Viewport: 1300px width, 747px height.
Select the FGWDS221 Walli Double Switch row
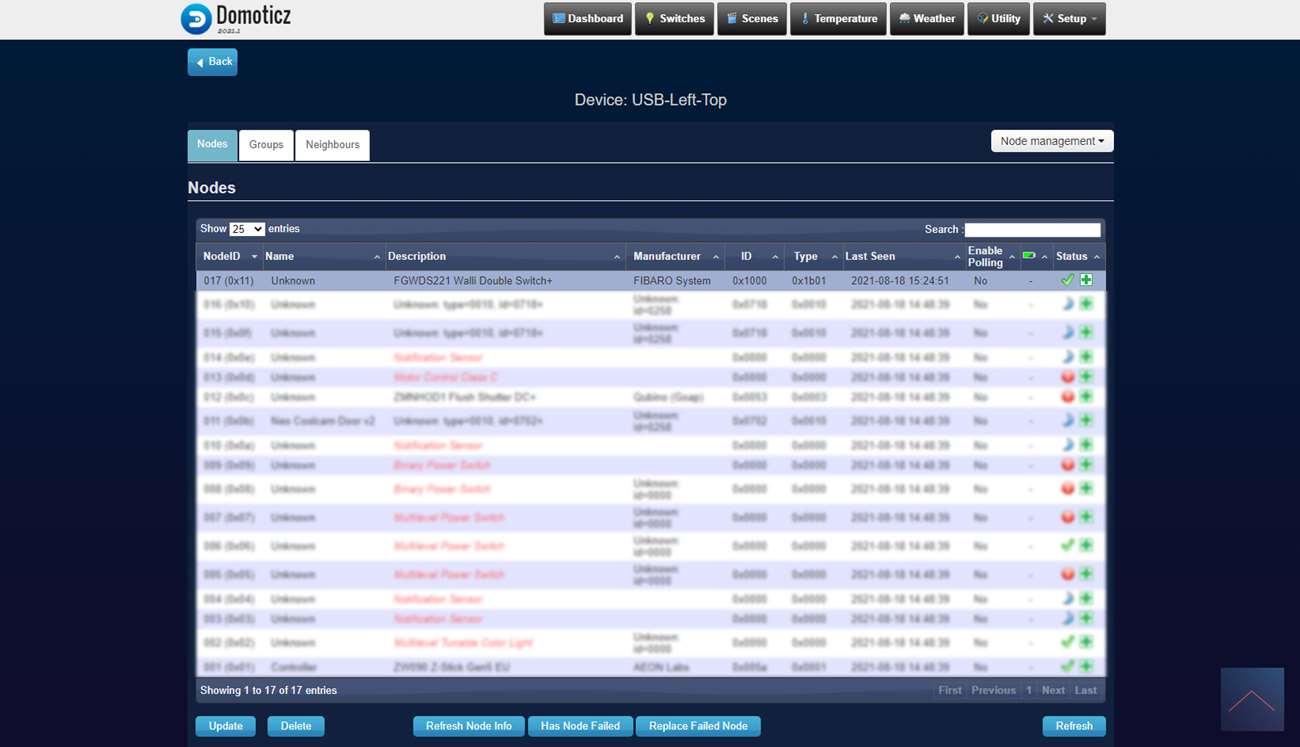(x=473, y=281)
